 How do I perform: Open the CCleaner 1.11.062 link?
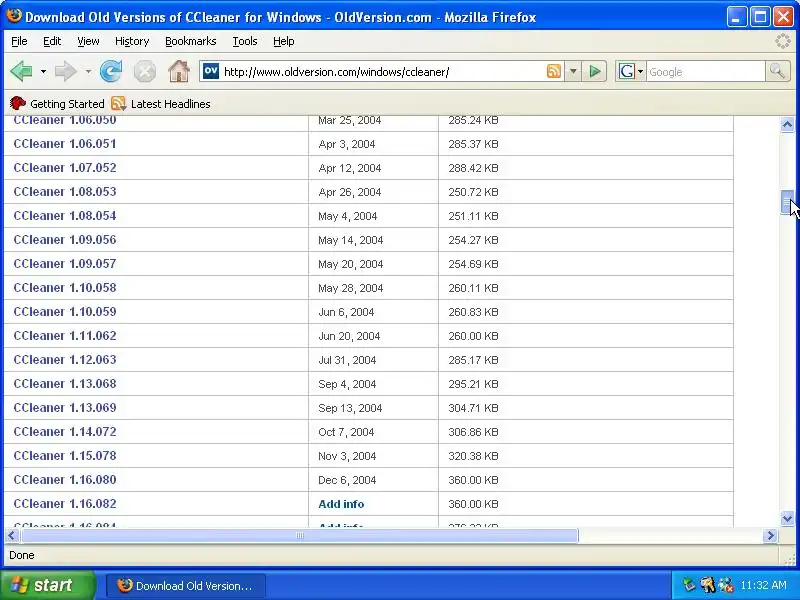(65, 336)
